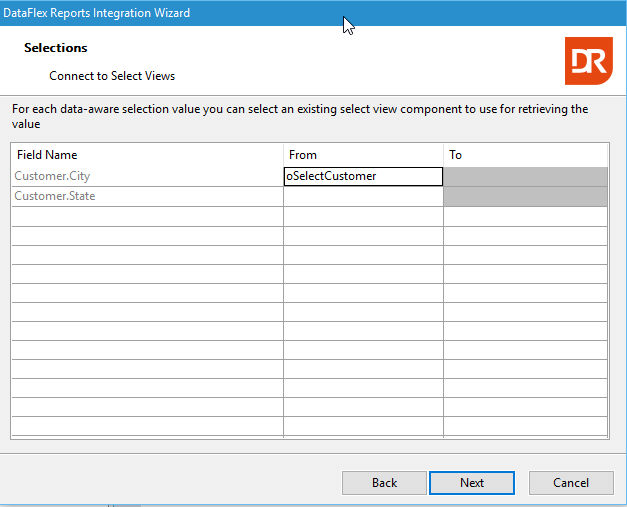The image size is (627, 507).
Task: Click the Field Name column header
Action: (x=147, y=155)
